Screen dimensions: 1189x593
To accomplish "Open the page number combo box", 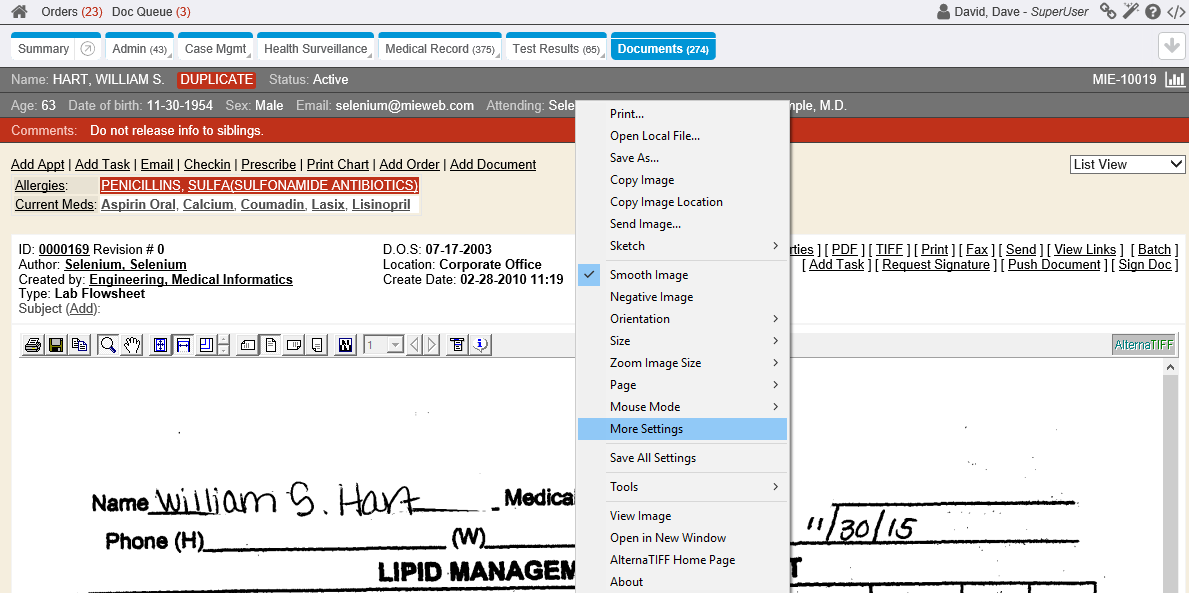I will (x=384, y=345).
